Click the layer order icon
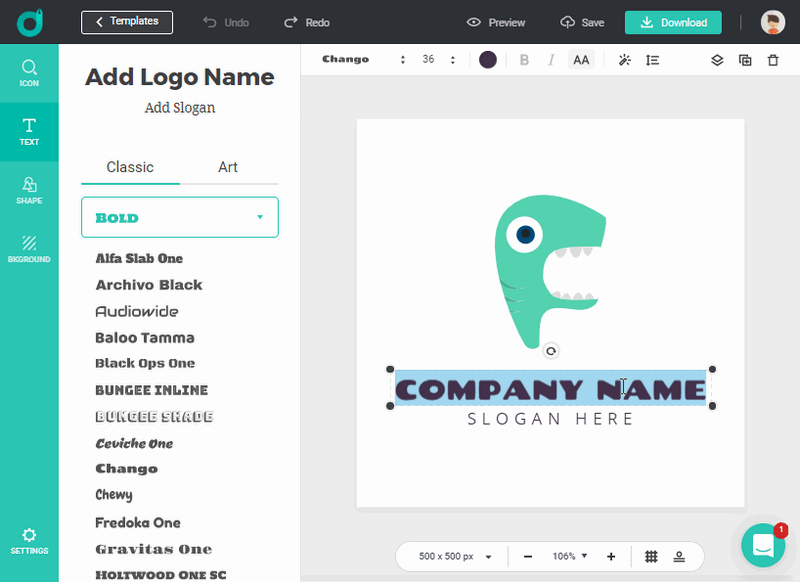Image resolution: width=800 pixels, height=582 pixels. (717, 60)
